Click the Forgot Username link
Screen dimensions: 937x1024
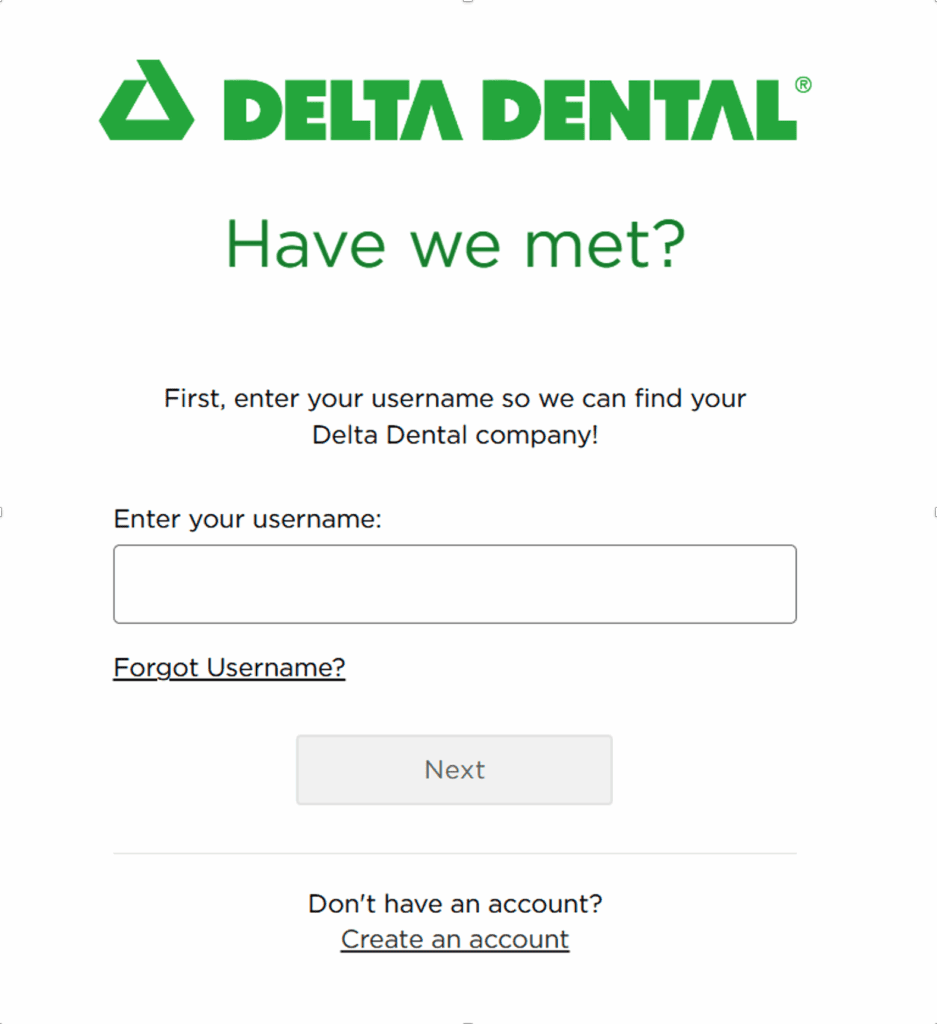[229, 667]
